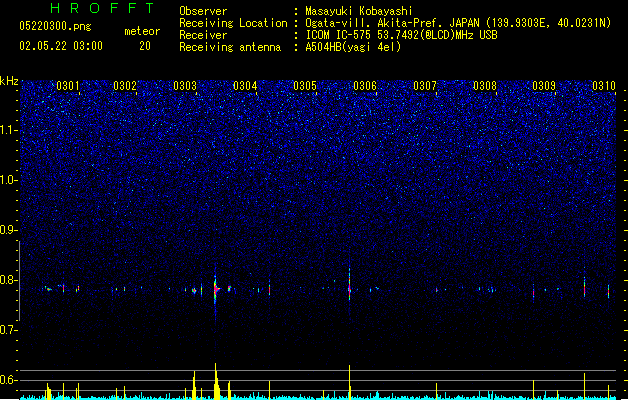Viewport: 629px width, 400px height.
Task: Click the kHz axis unit label
Action: (x=9, y=81)
